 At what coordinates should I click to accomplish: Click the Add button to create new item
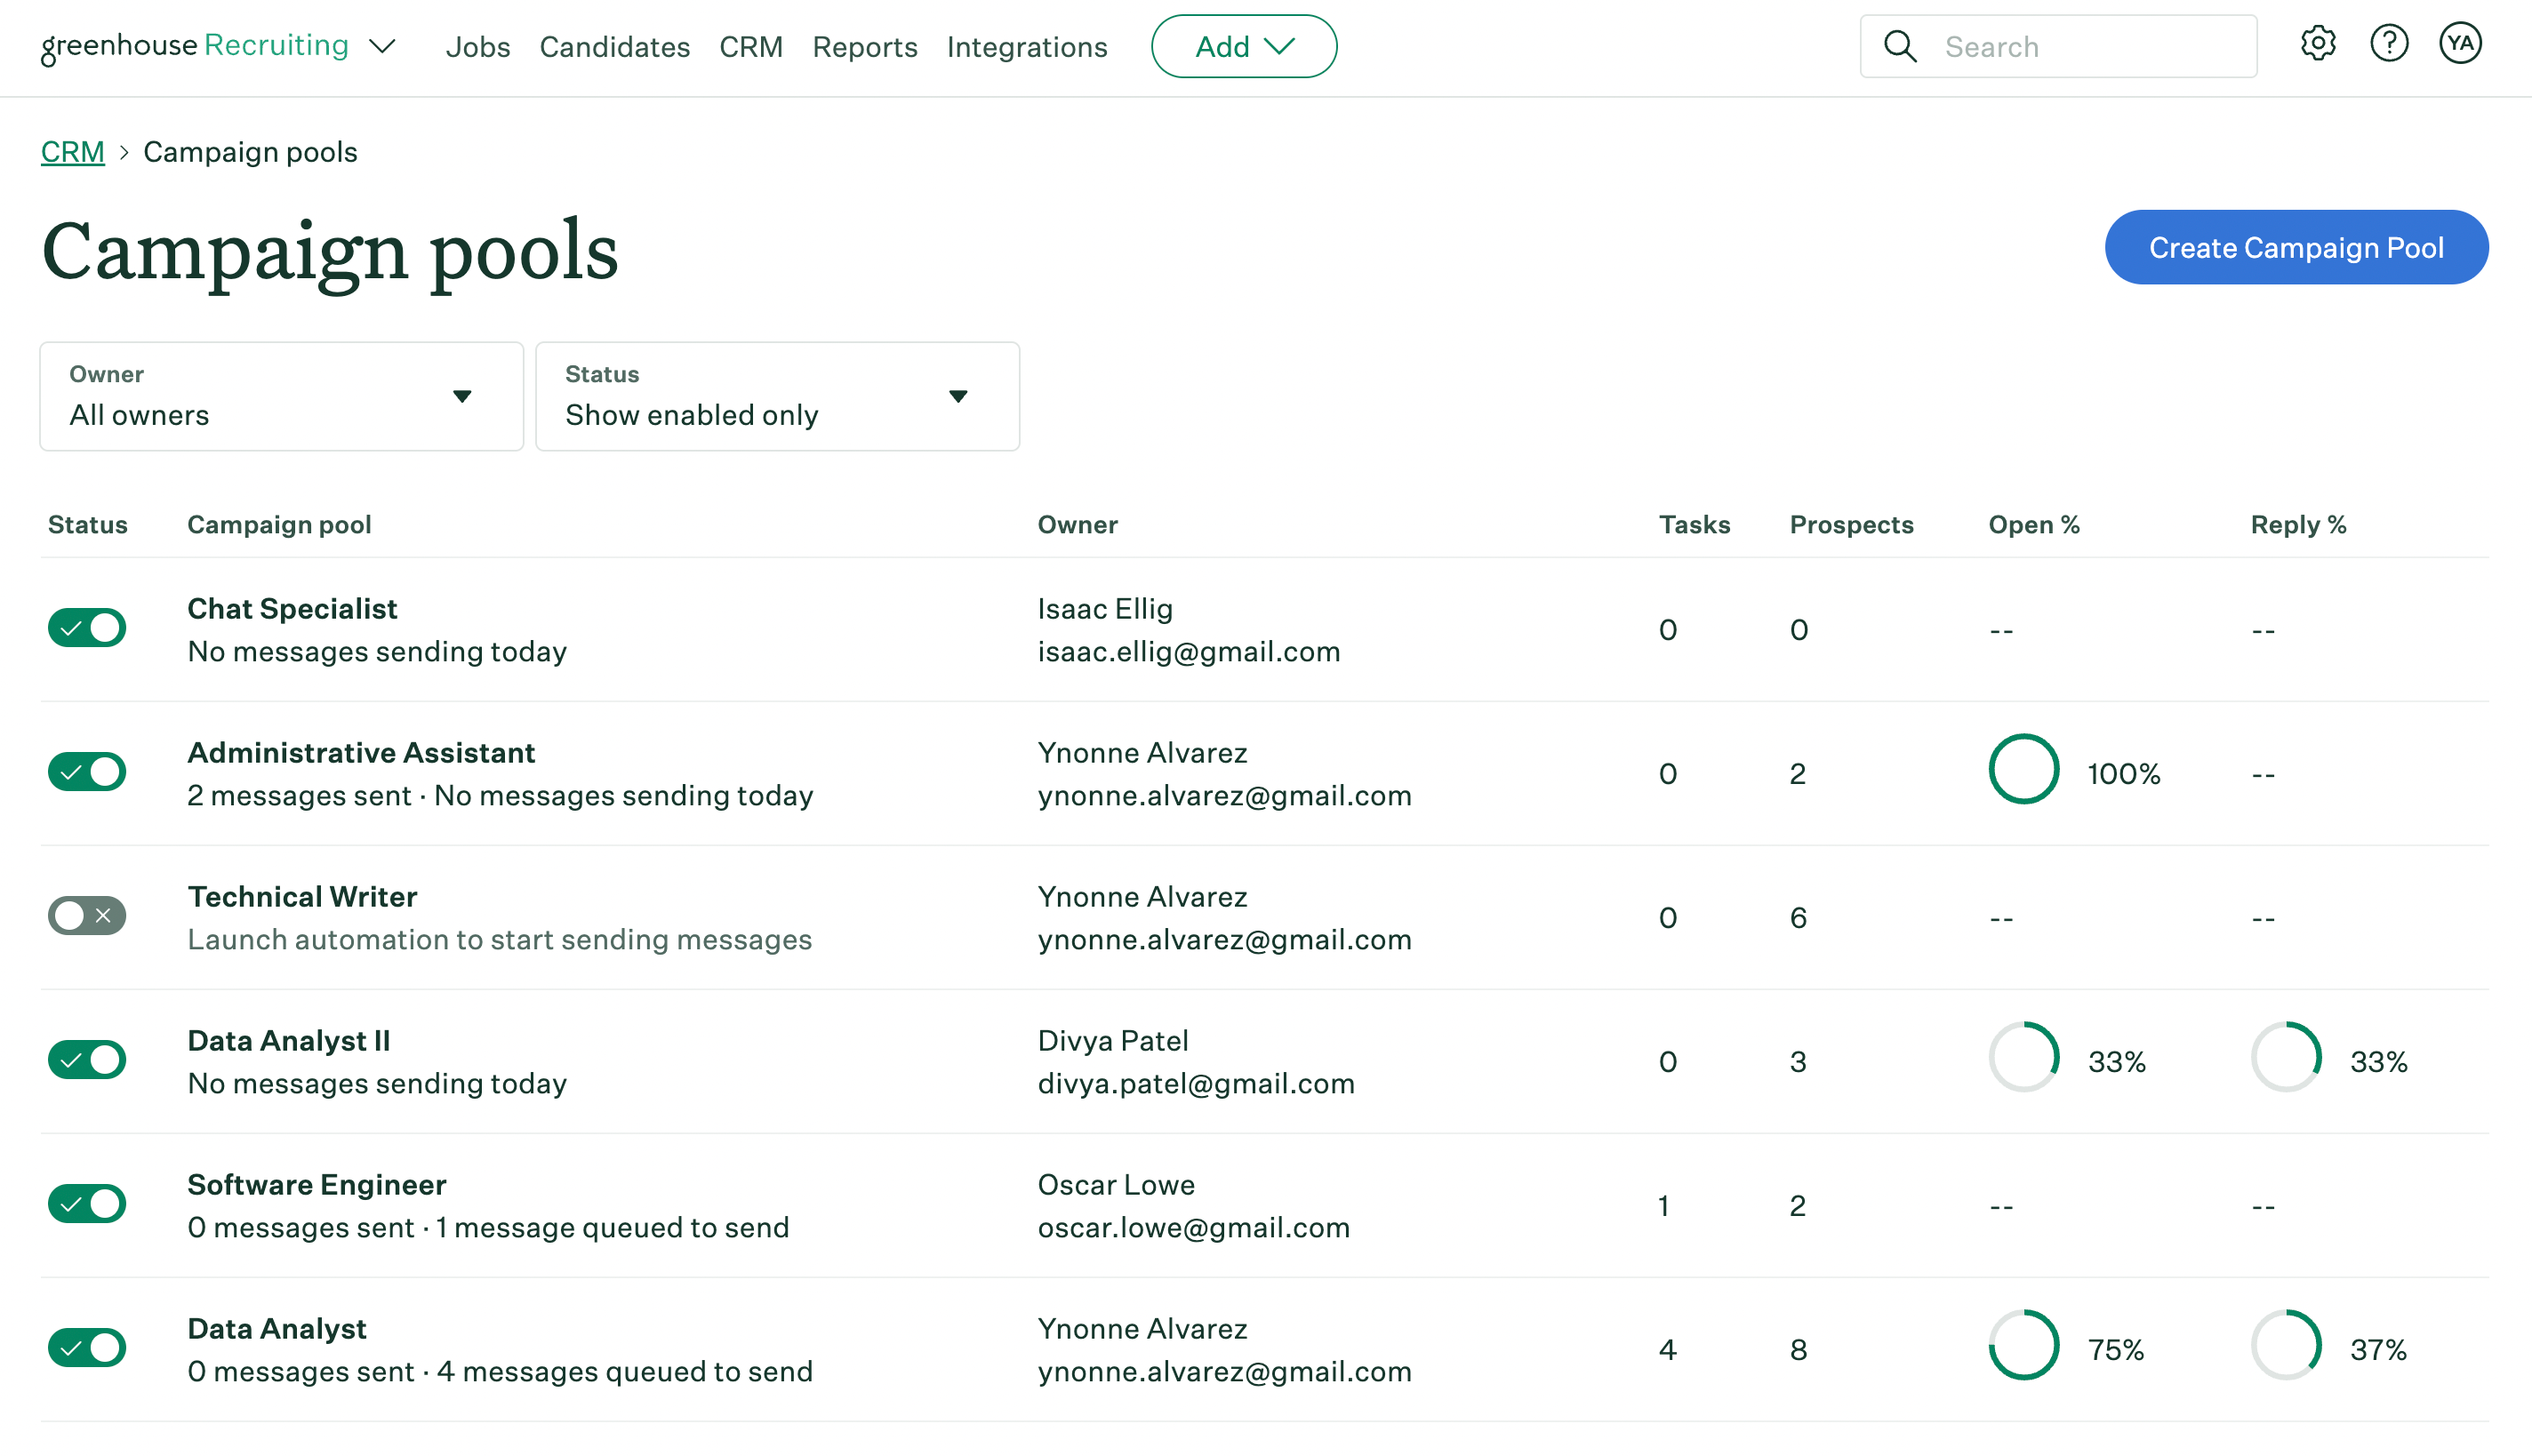(x=1244, y=45)
